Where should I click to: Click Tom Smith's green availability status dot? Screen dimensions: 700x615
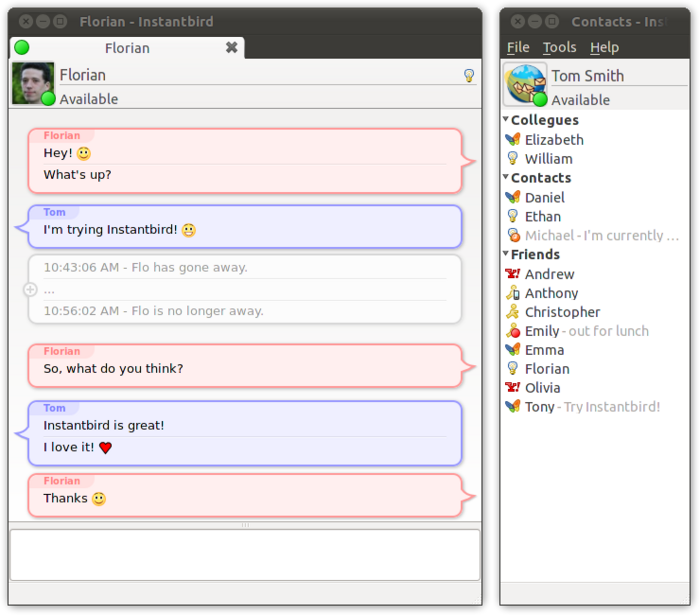(x=540, y=100)
